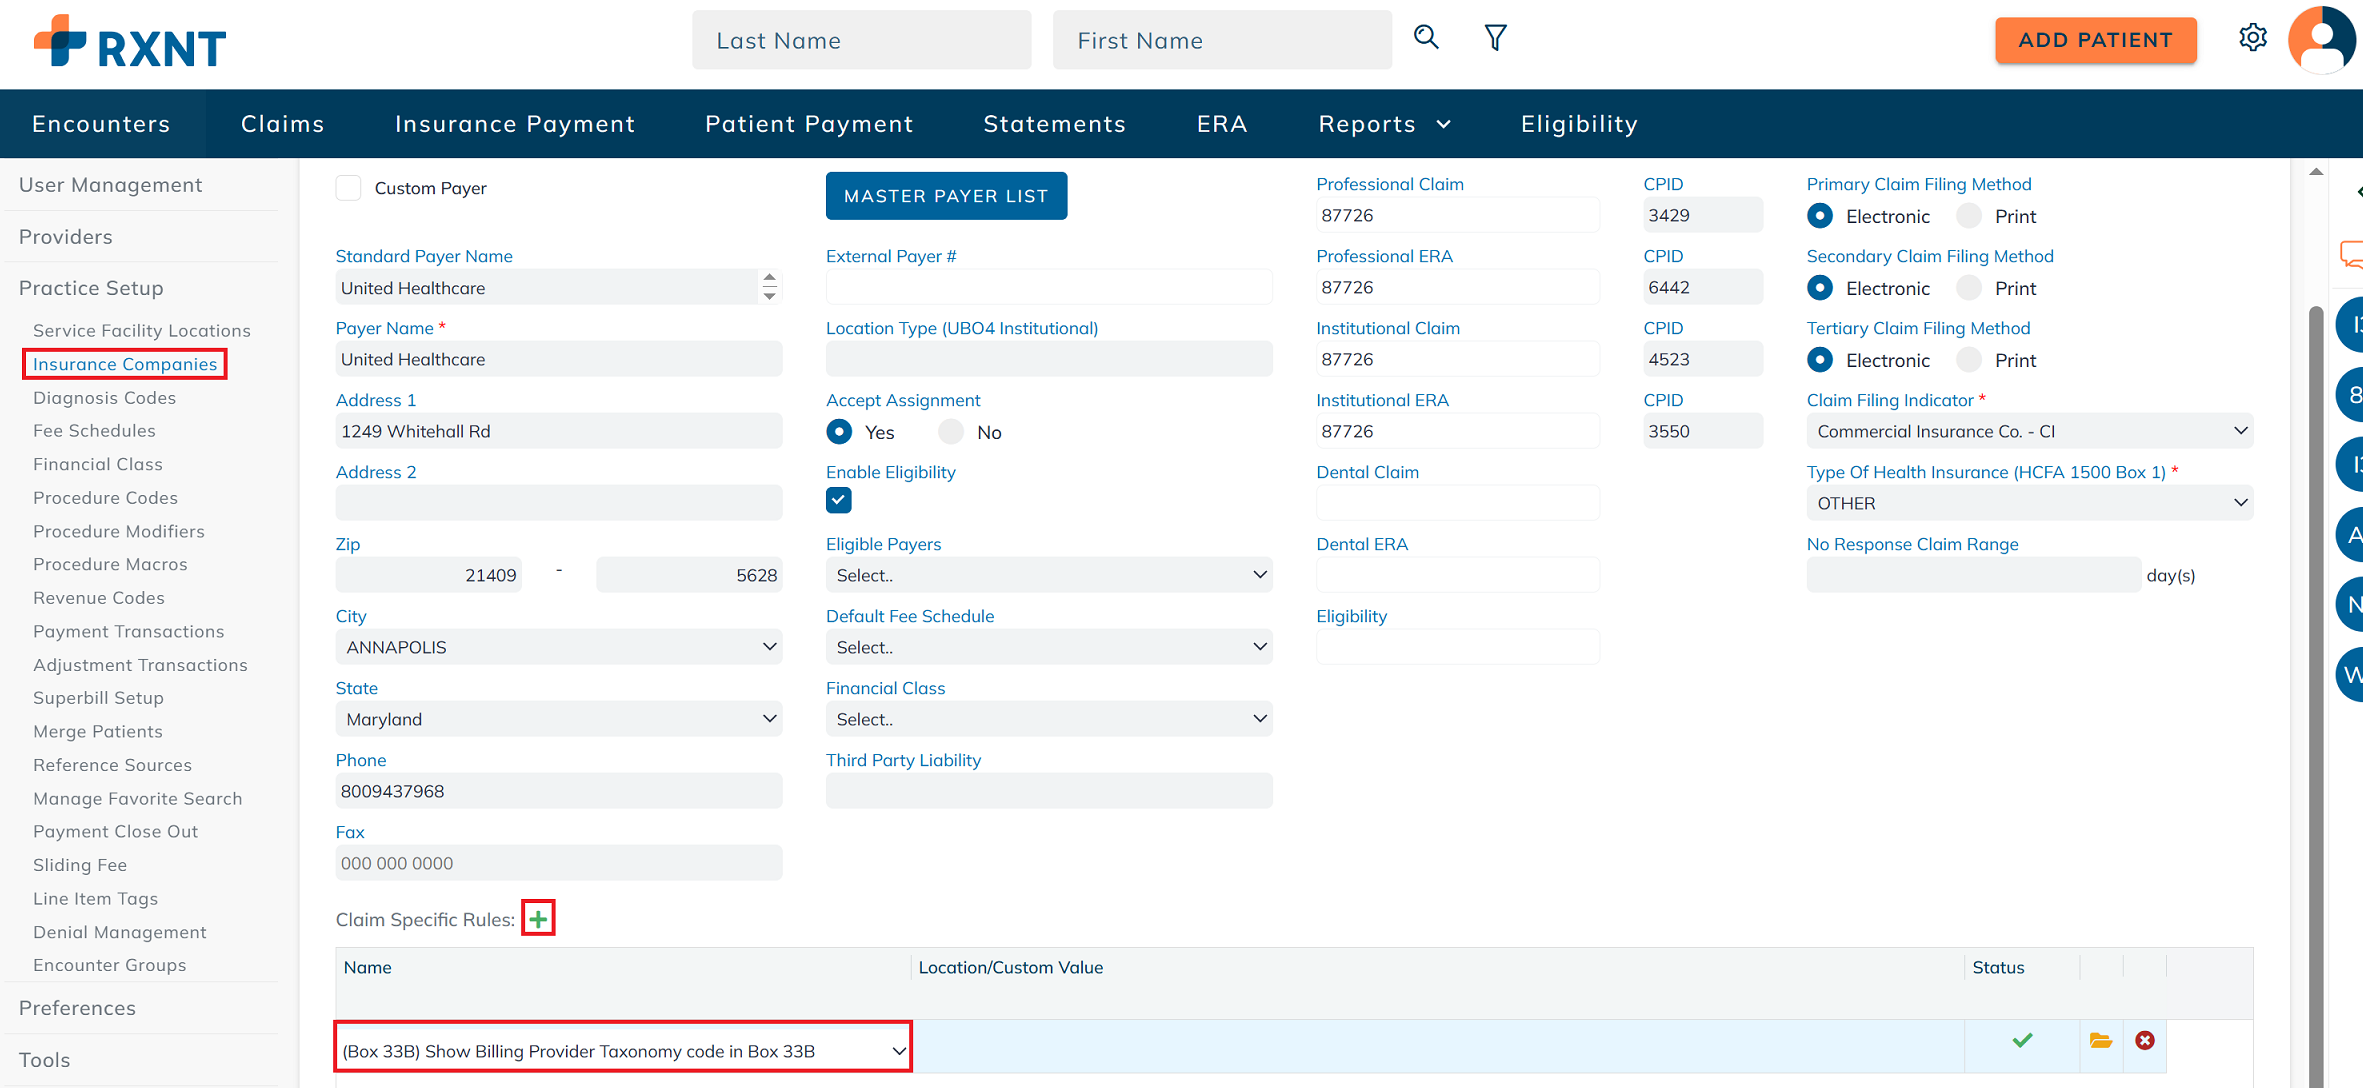Viewport: 2363px width, 1088px height.
Task: Expand the User Management section
Action: click(x=110, y=185)
